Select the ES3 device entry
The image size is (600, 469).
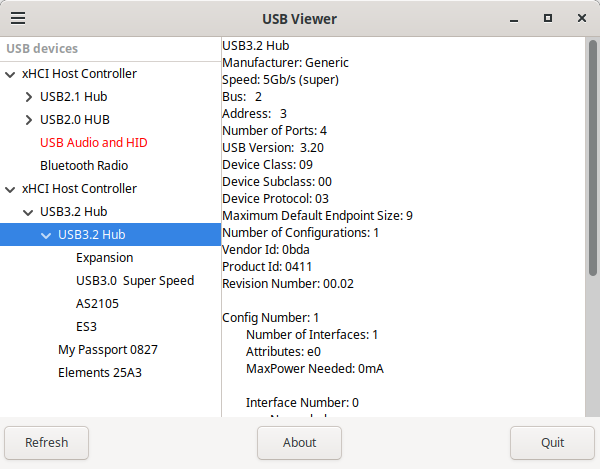click(86, 327)
